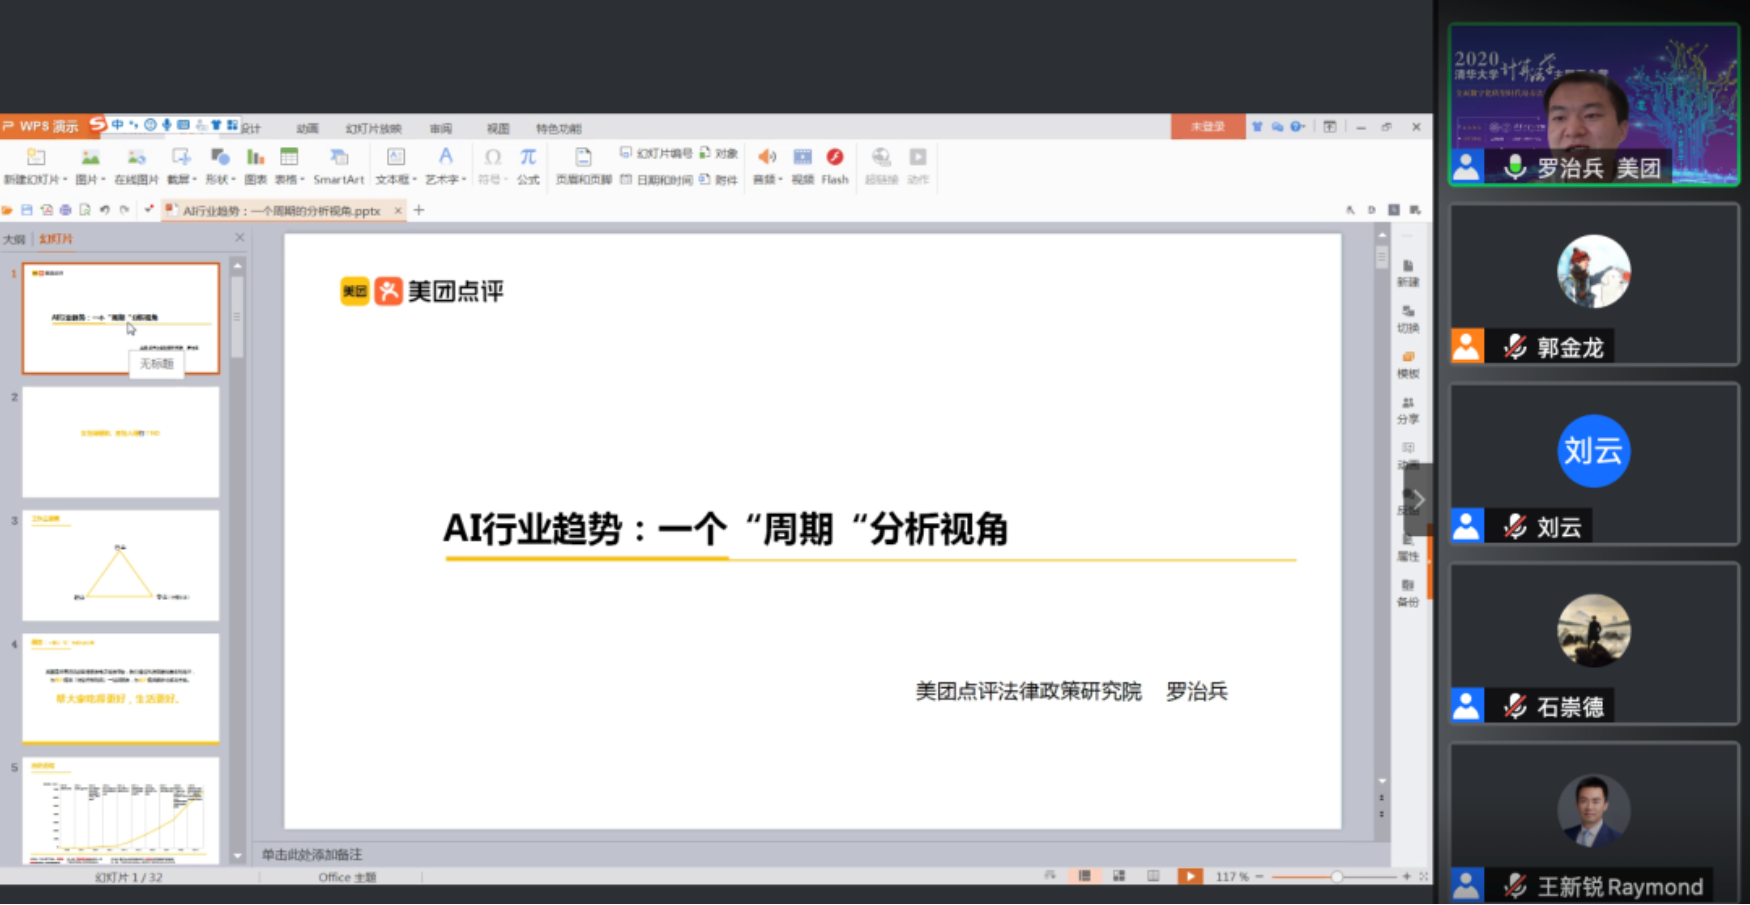Add a new document tab with plus
This screenshot has height=905, width=1750.
click(419, 210)
